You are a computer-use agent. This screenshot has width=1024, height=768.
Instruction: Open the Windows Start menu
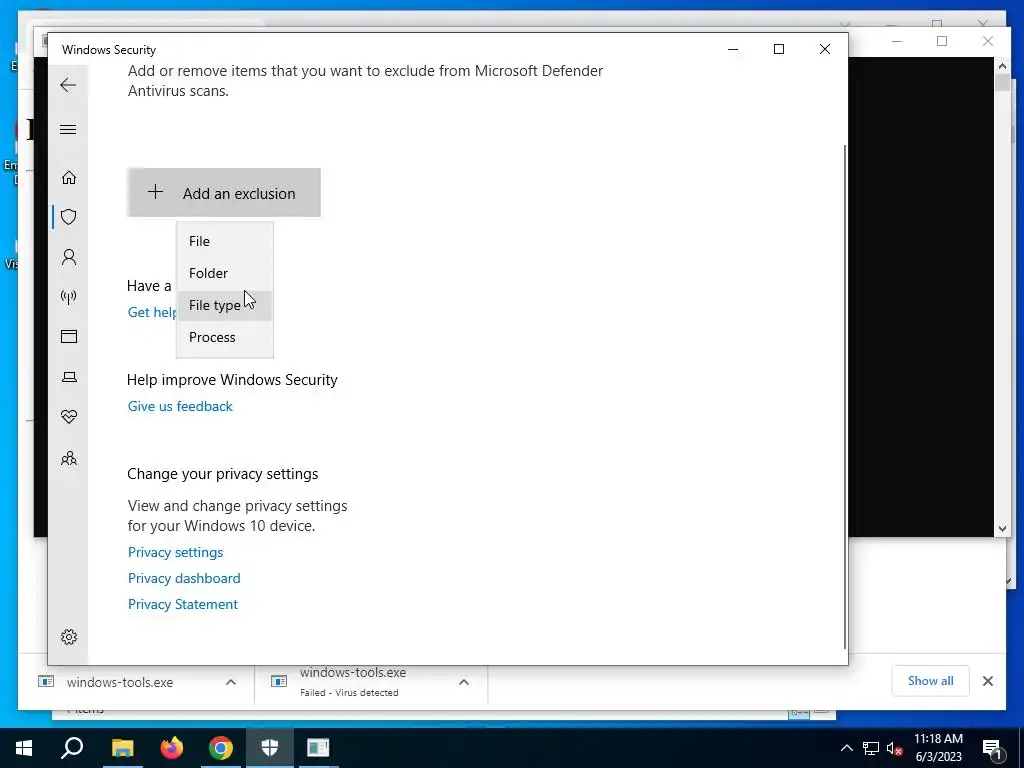tap(24, 748)
